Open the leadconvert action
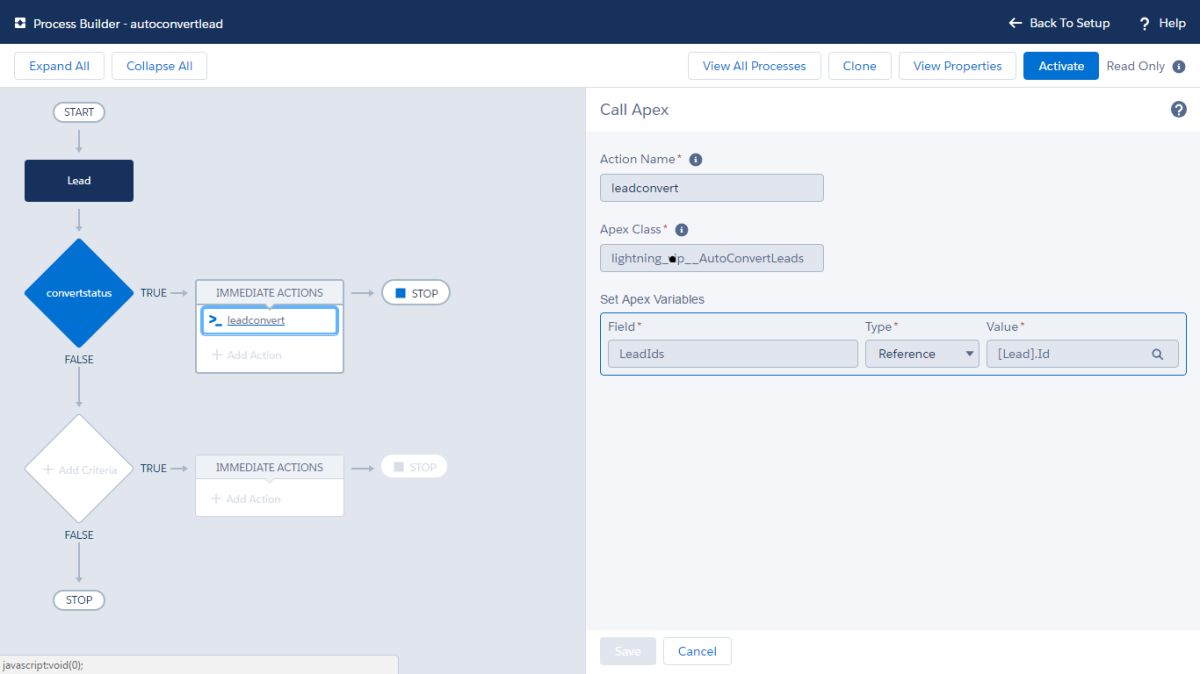 click(x=256, y=320)
